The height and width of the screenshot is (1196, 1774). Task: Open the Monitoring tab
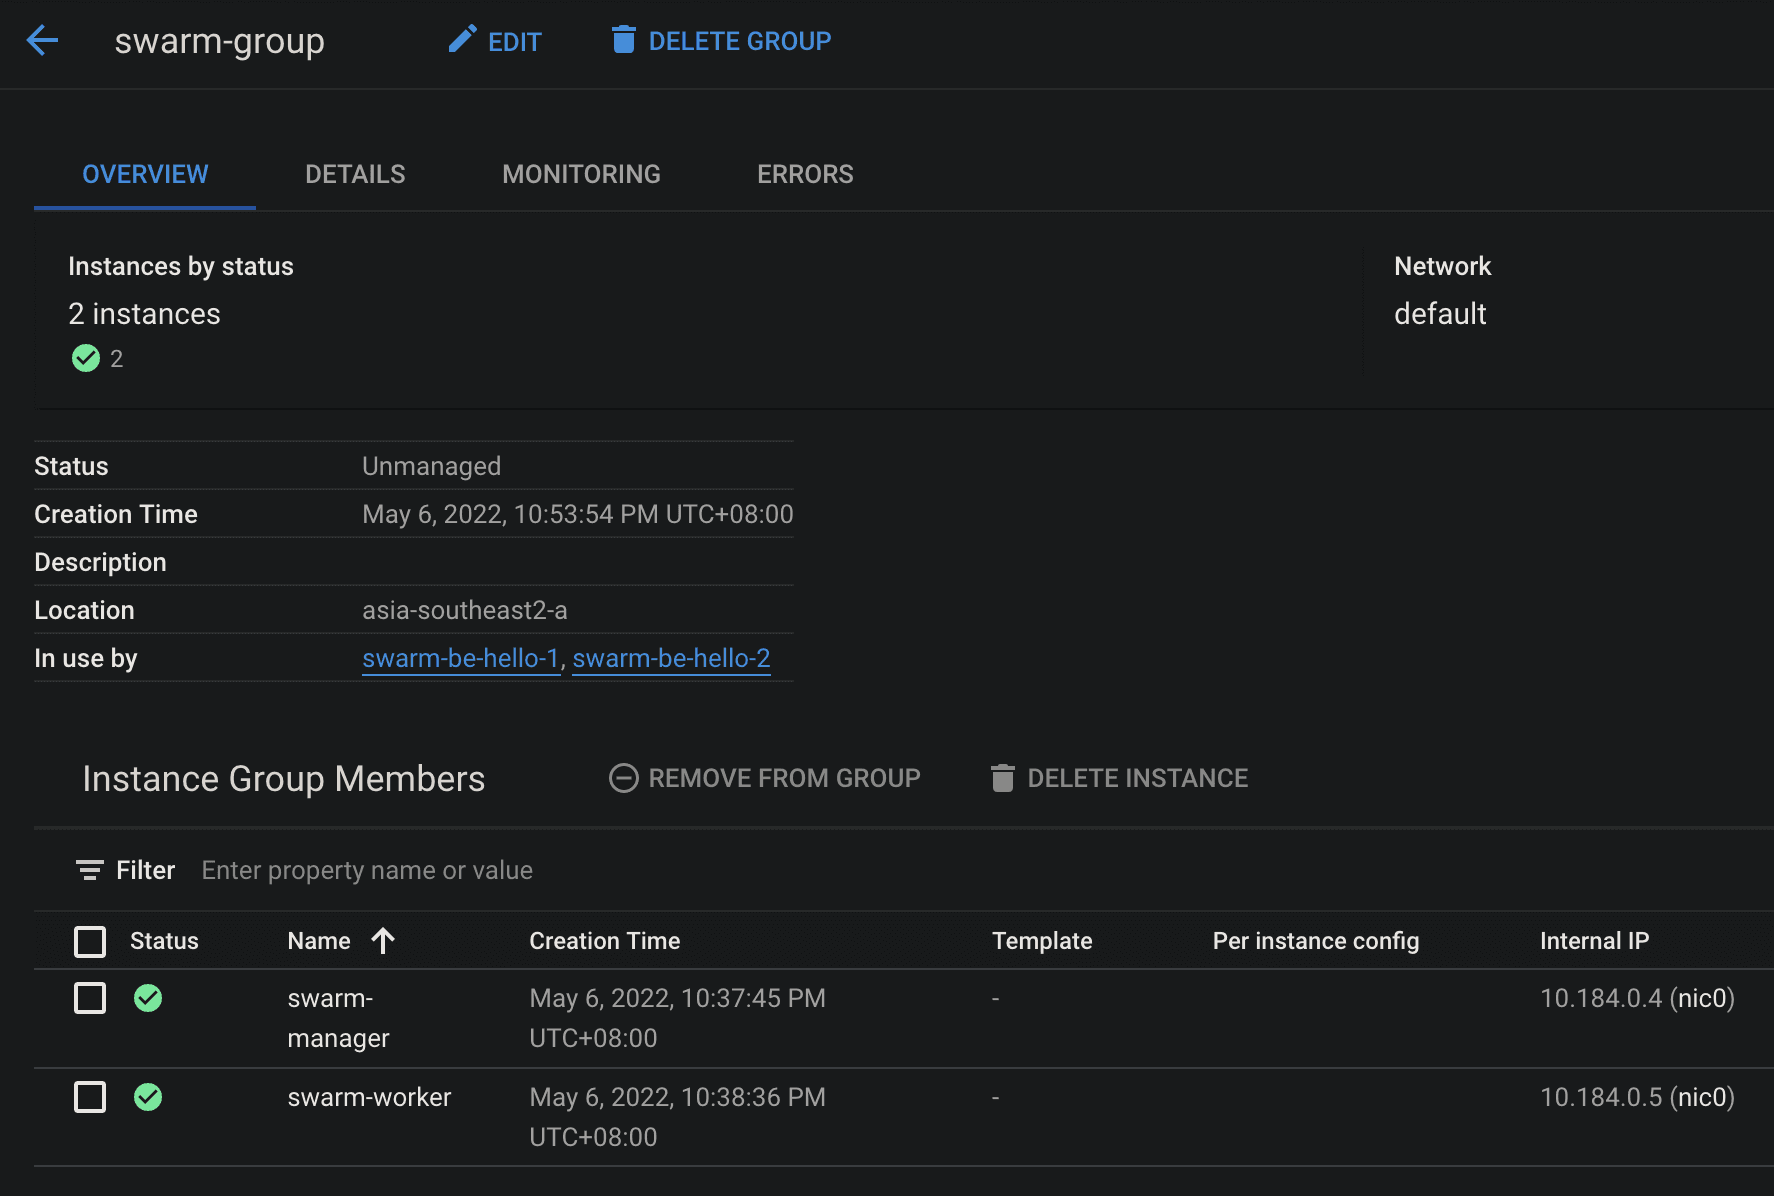(x=580, y=174)
